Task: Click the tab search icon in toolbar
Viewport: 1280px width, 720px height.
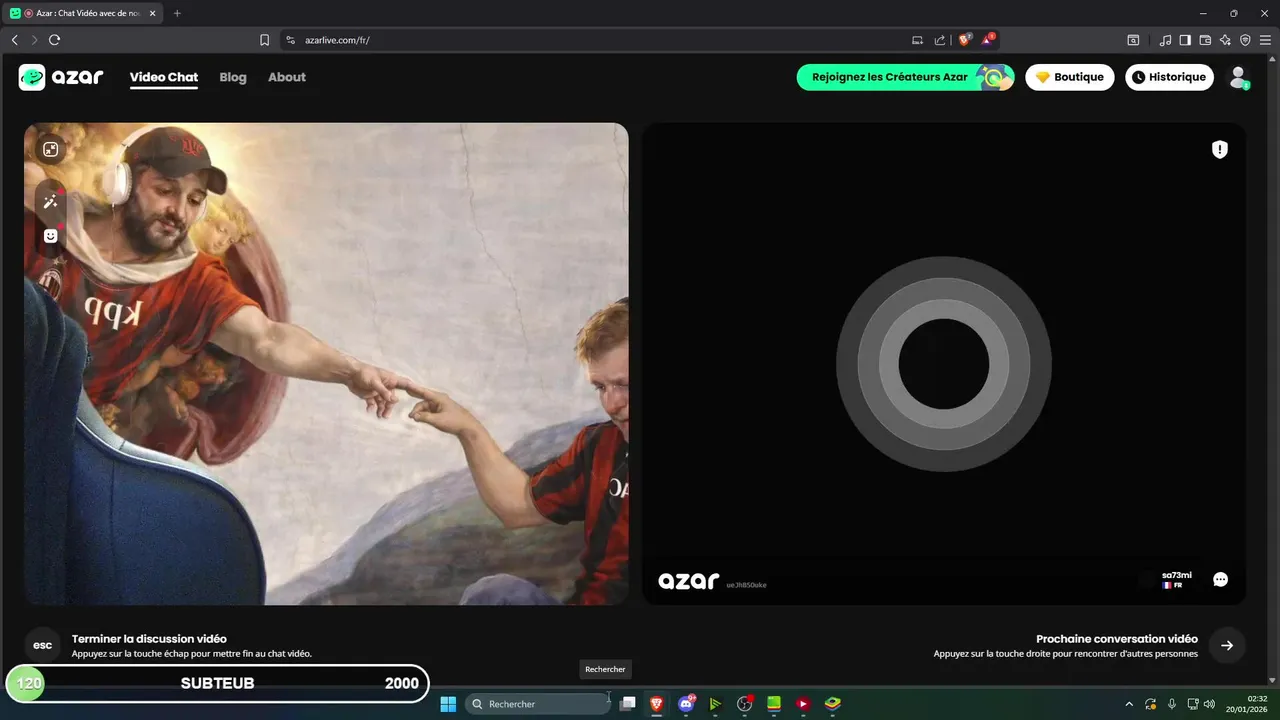Action: tap(1133, 40)
